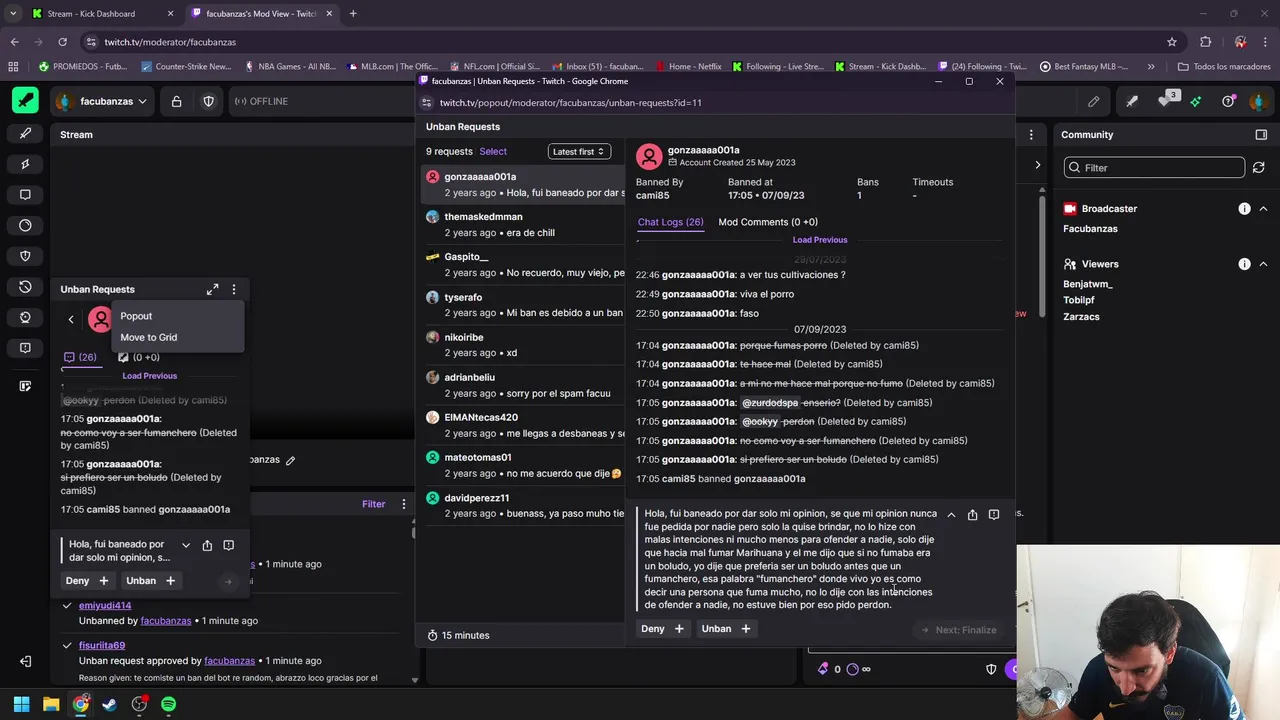Click the open padlock icon in Mod View header
The image size is (1280, 720).
[x=176, y=101]
